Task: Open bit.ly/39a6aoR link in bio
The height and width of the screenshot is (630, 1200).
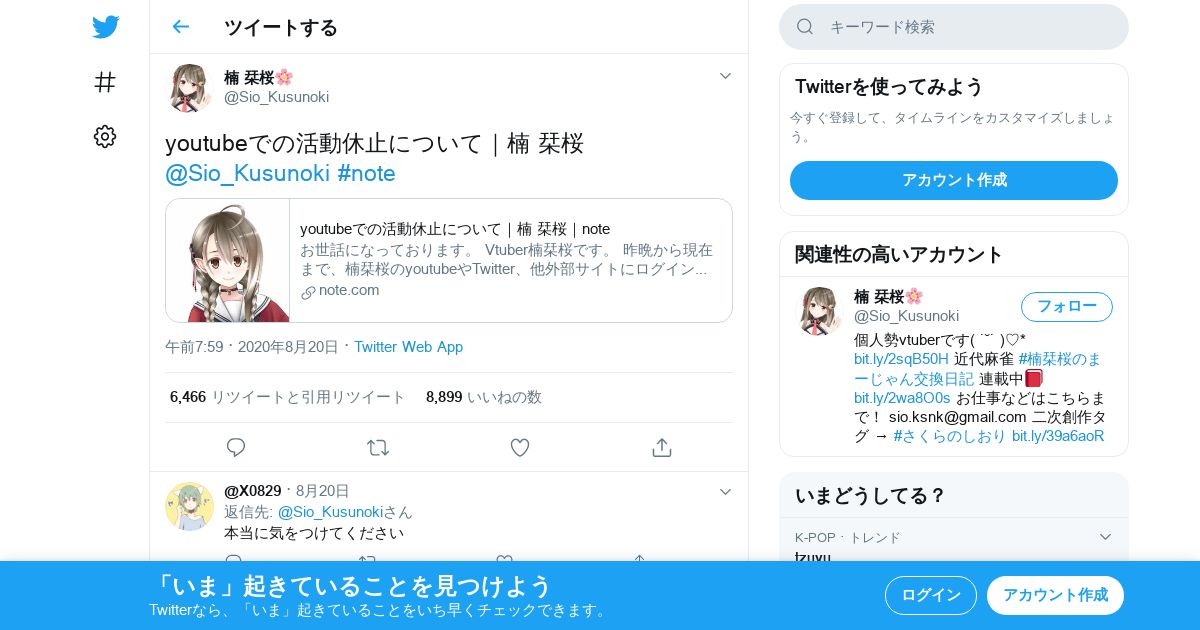Action: pyautogui.click(x=1058, y=436)
